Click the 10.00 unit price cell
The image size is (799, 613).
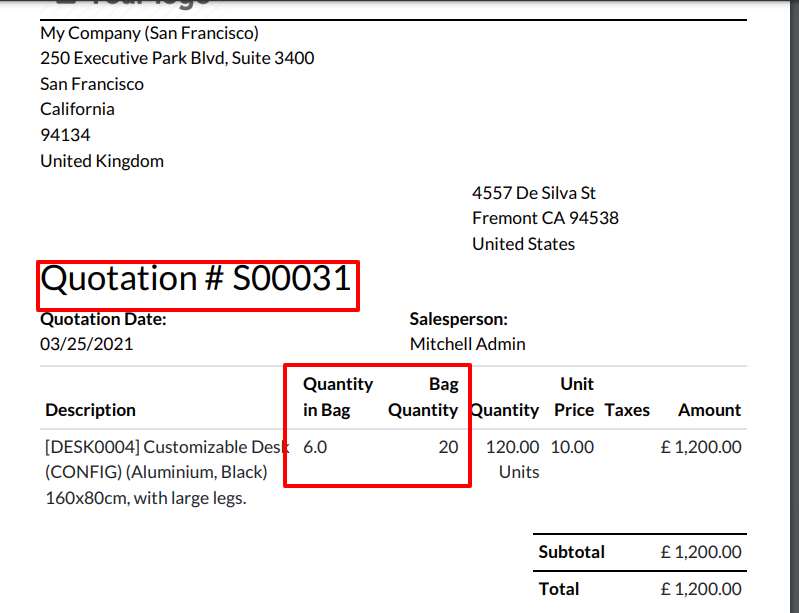[x=572, y=447]
